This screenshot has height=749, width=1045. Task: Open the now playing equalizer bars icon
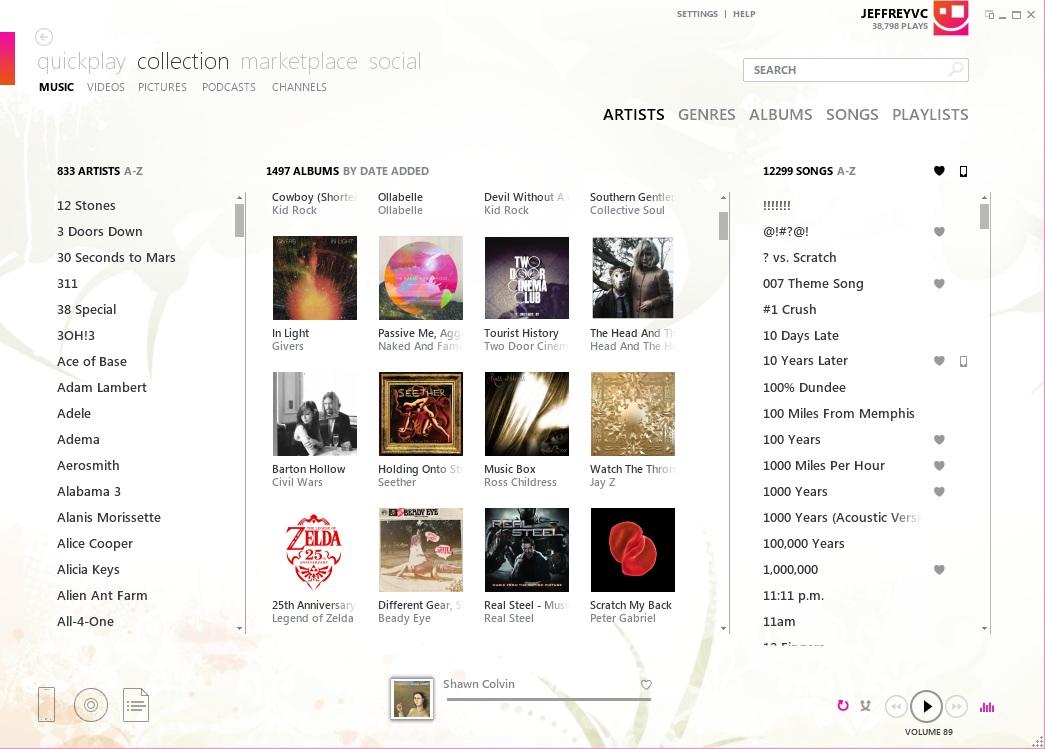pos(987,706)
